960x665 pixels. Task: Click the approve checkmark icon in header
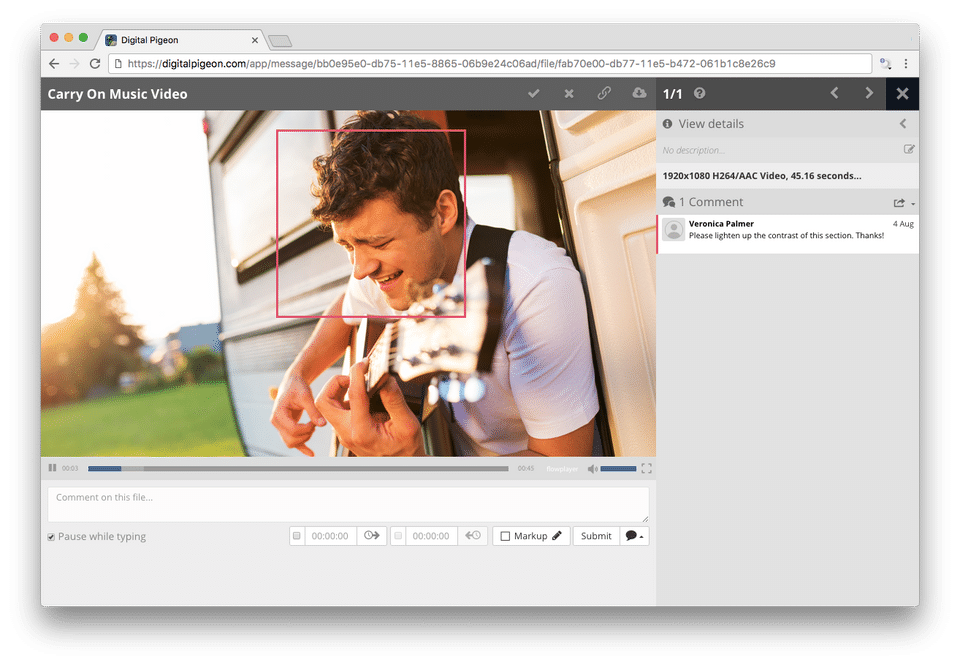coord(533,94)
